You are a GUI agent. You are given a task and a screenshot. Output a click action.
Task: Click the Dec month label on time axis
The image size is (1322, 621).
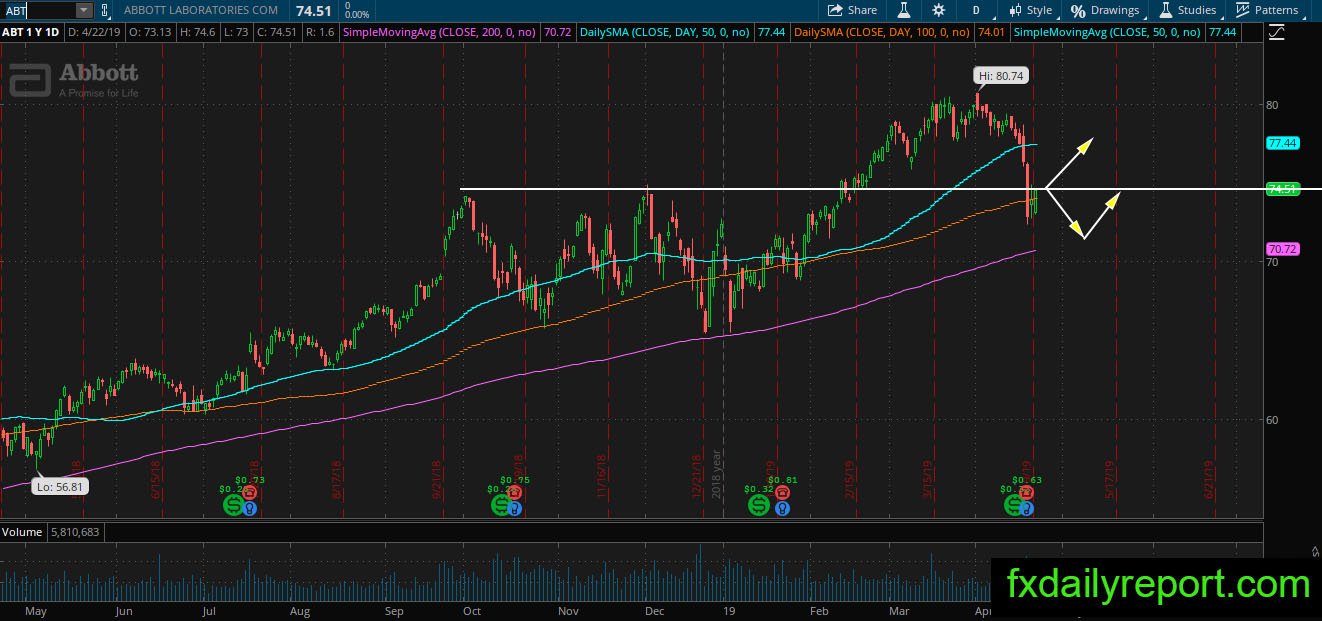tap(657, 611)
